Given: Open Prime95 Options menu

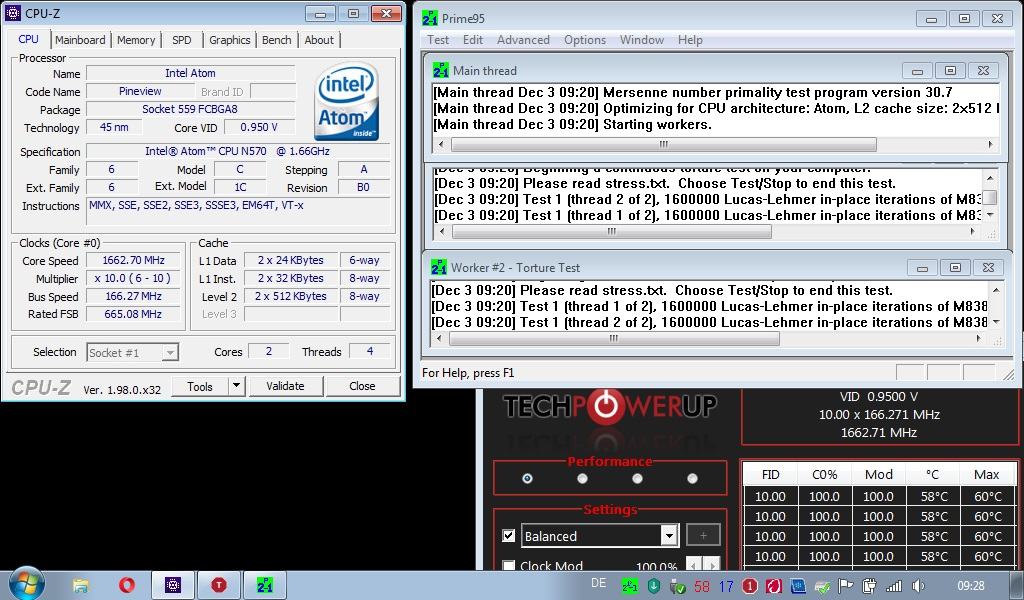Looking at the screenshot, I should [584, 40].
